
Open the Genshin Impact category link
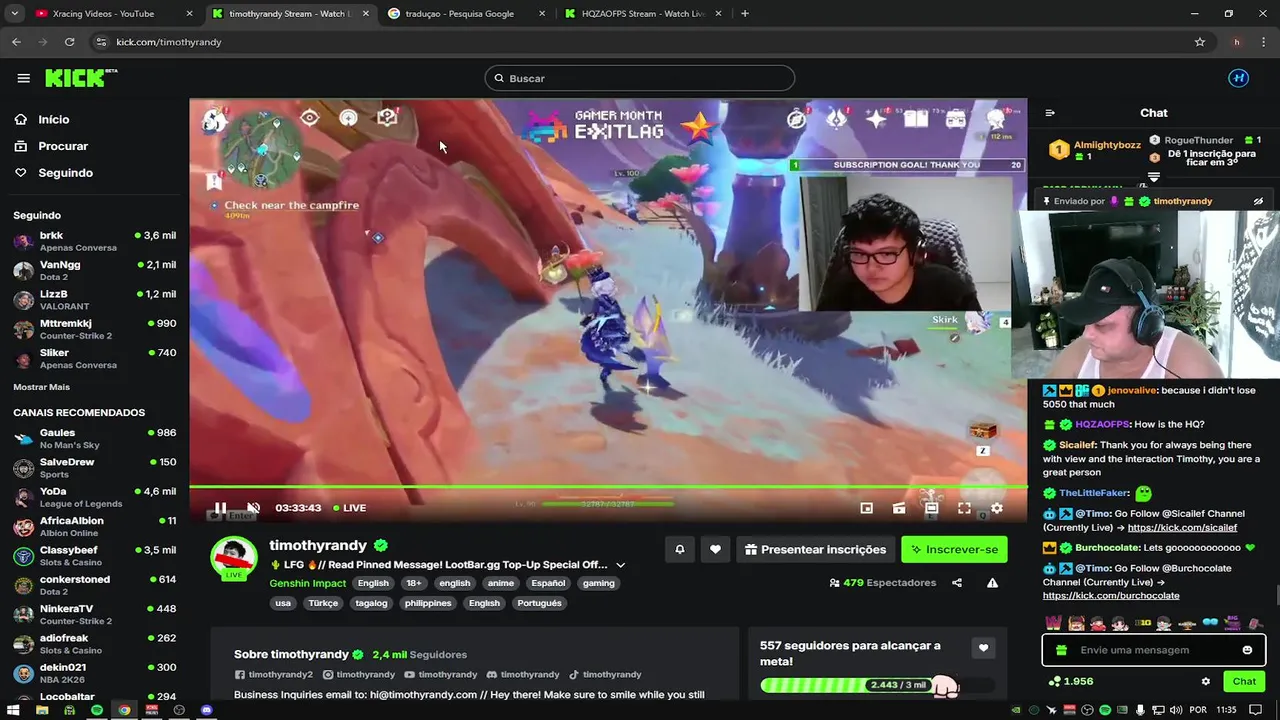pyautogui.click(x=308, y=583)
